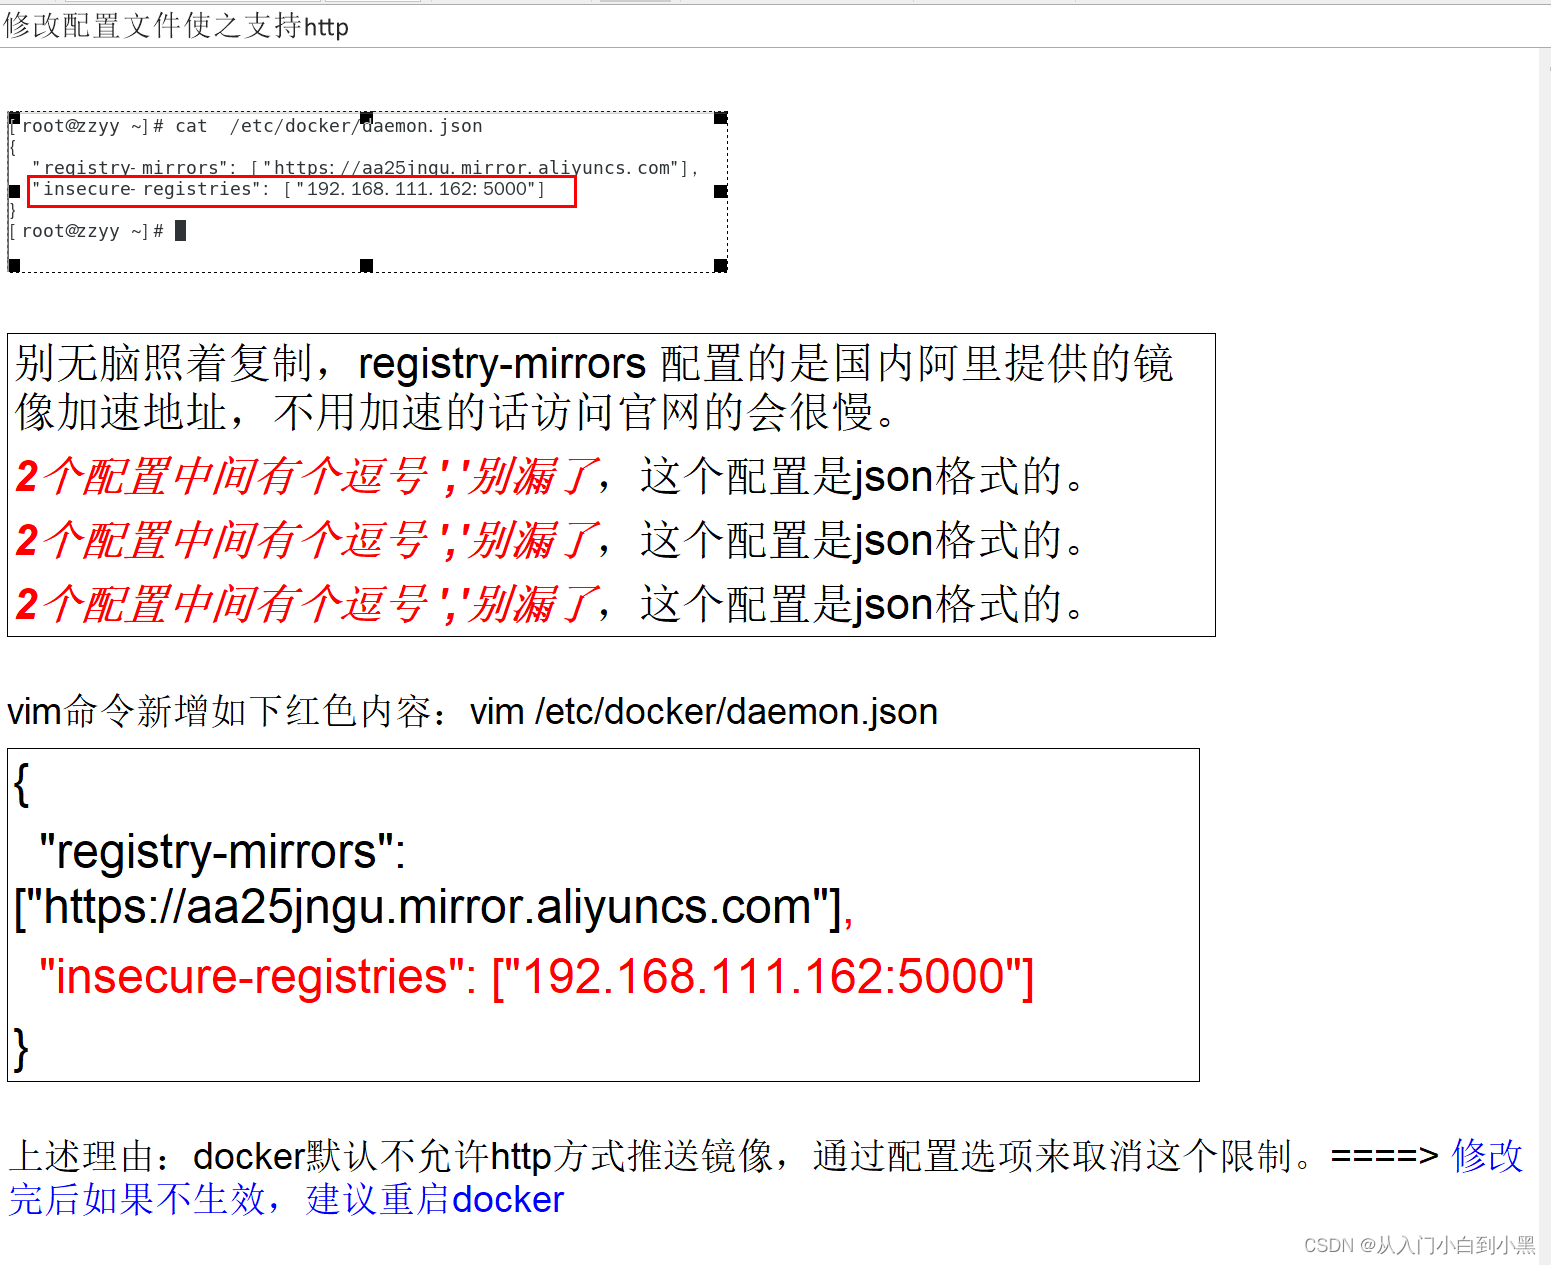Click the line 像加速地址，不用加速的话访问官网的会很慢

click(455, 412)
